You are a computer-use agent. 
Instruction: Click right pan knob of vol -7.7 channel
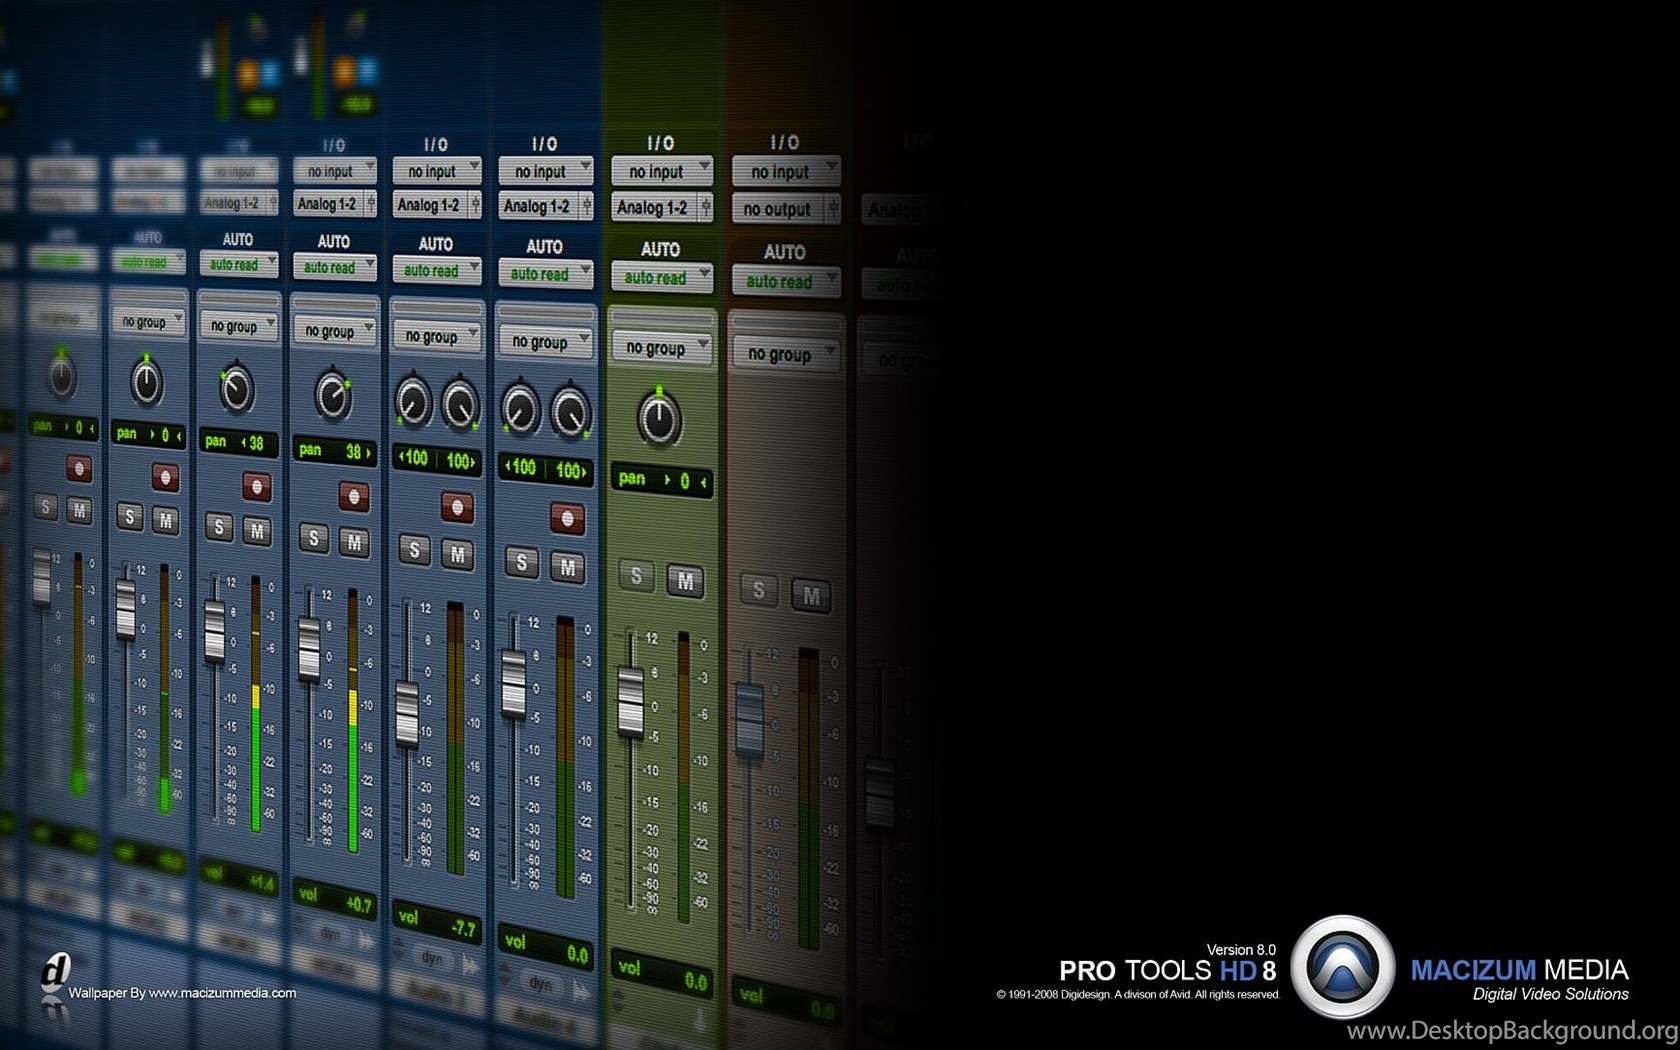(x=460, y=405)
